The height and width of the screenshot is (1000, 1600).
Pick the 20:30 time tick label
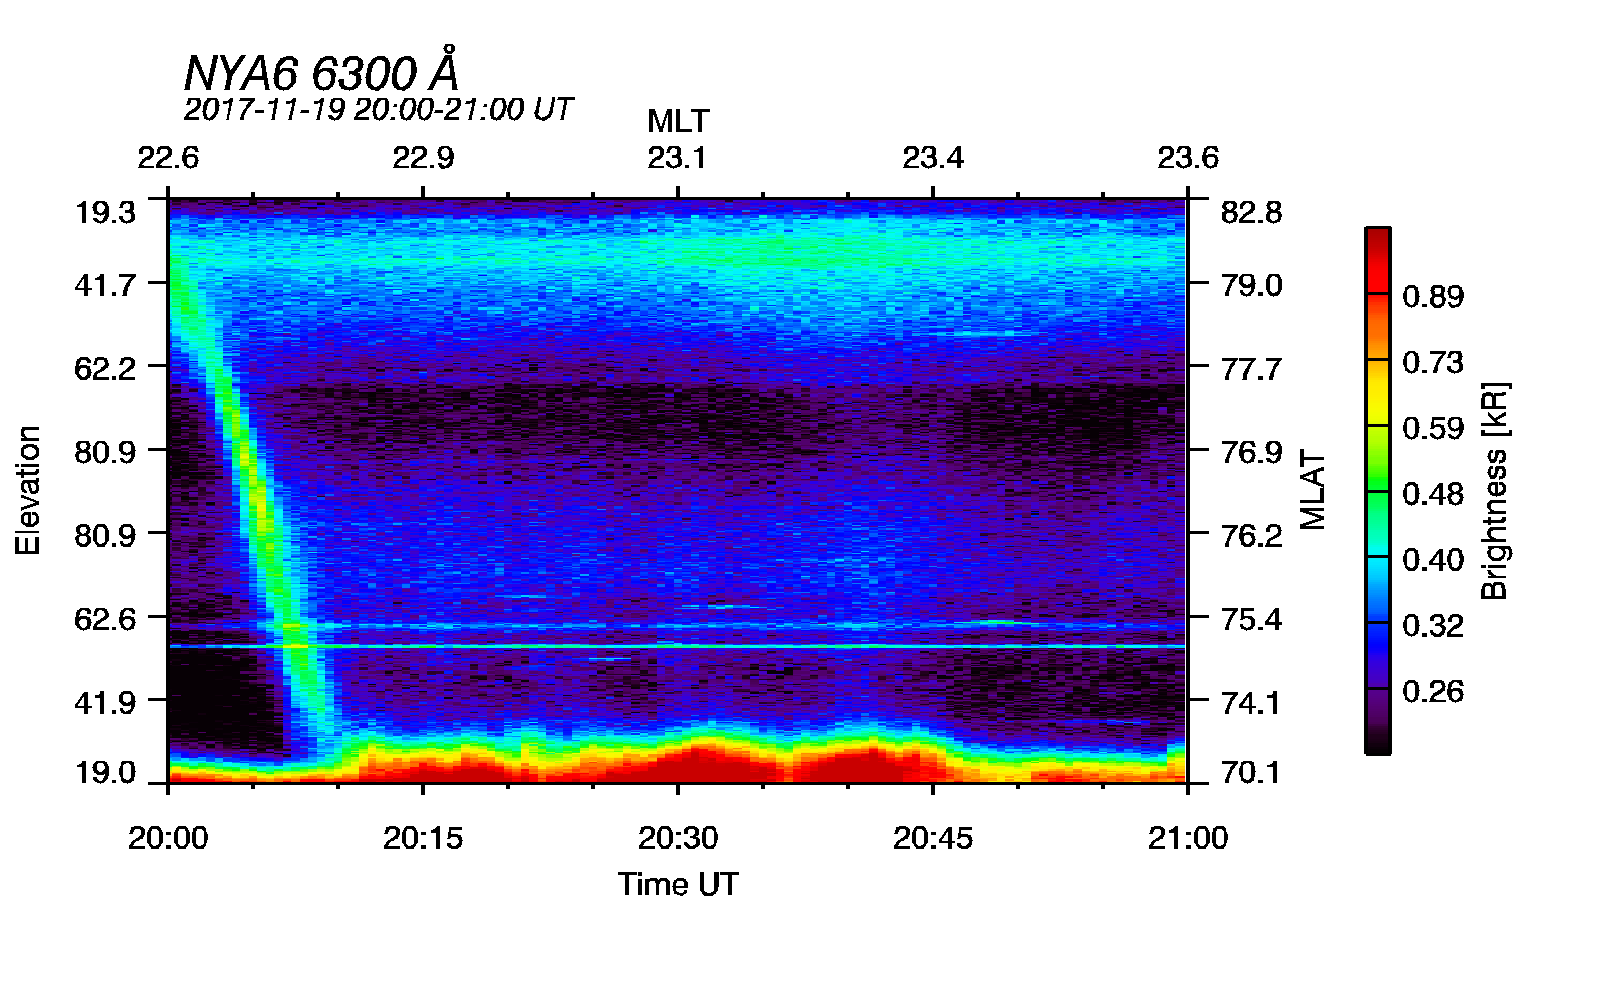point(678,838)
